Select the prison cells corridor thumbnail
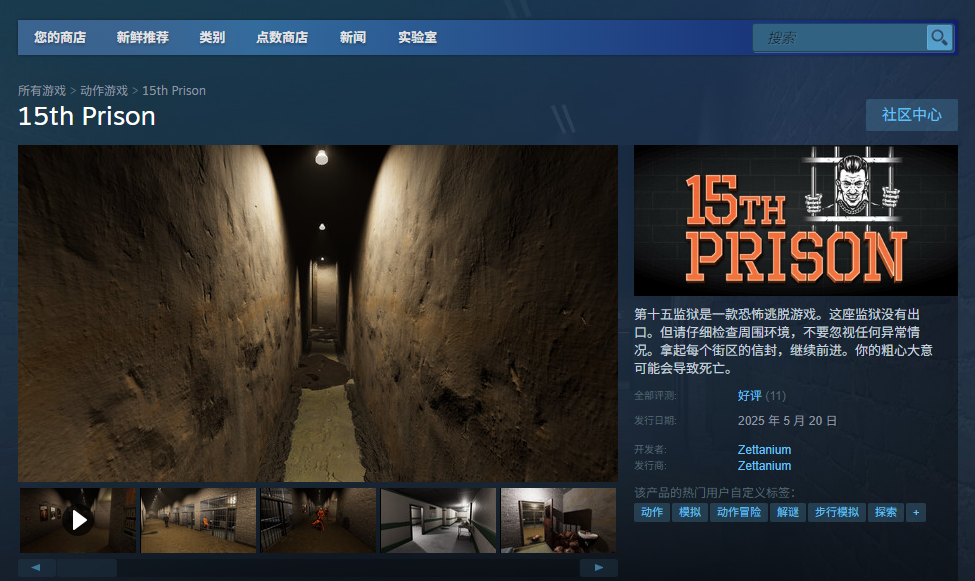 [x=198, y=520]
